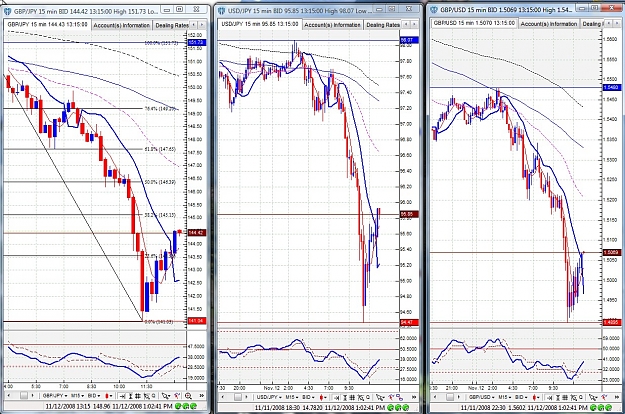Expand the toolbar overflow chevron in GBP/JPY window
The image size is (625, 414).
[x=202, y=396]
